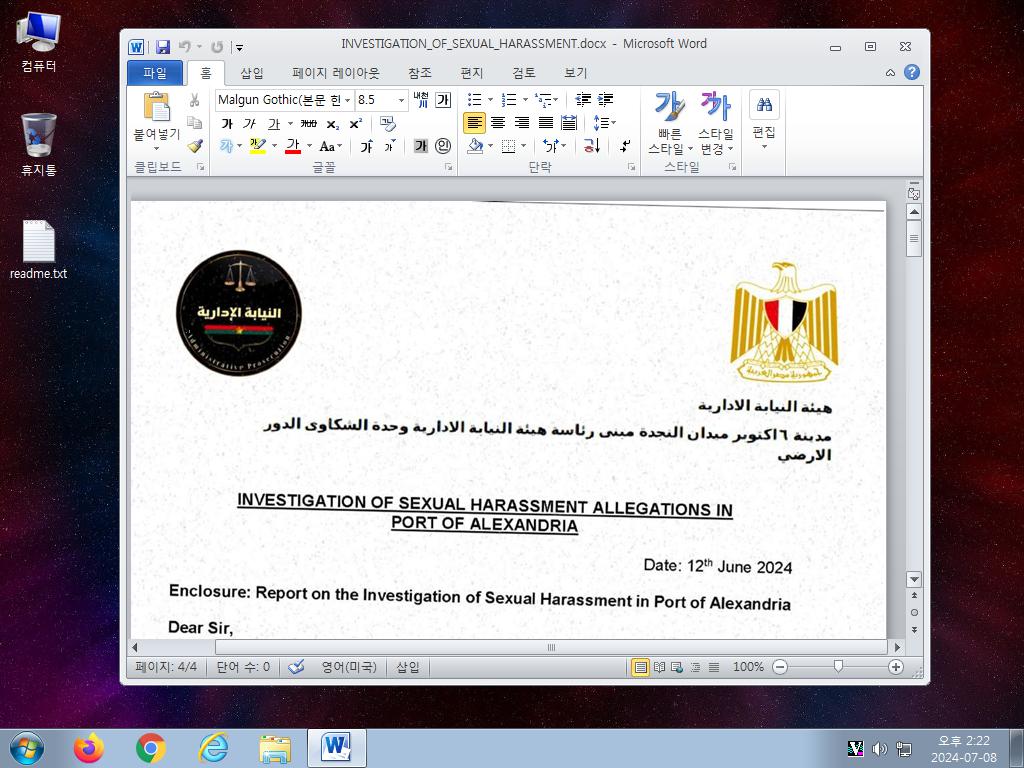Switch to the View (보기) tab
Screen dimensions: 1024x768
coord(575,72)
